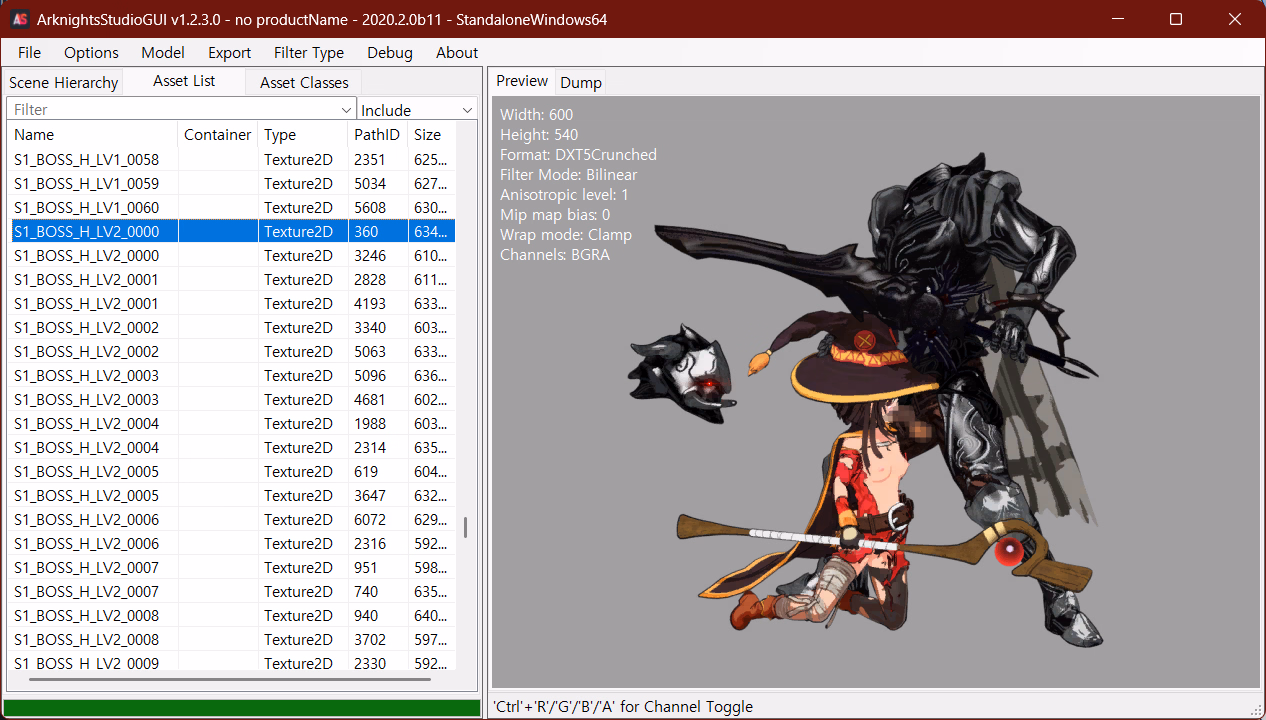Click the 'Wrap mode: Clamp' info line
1266x720 pixels.
tap(566, 235)
